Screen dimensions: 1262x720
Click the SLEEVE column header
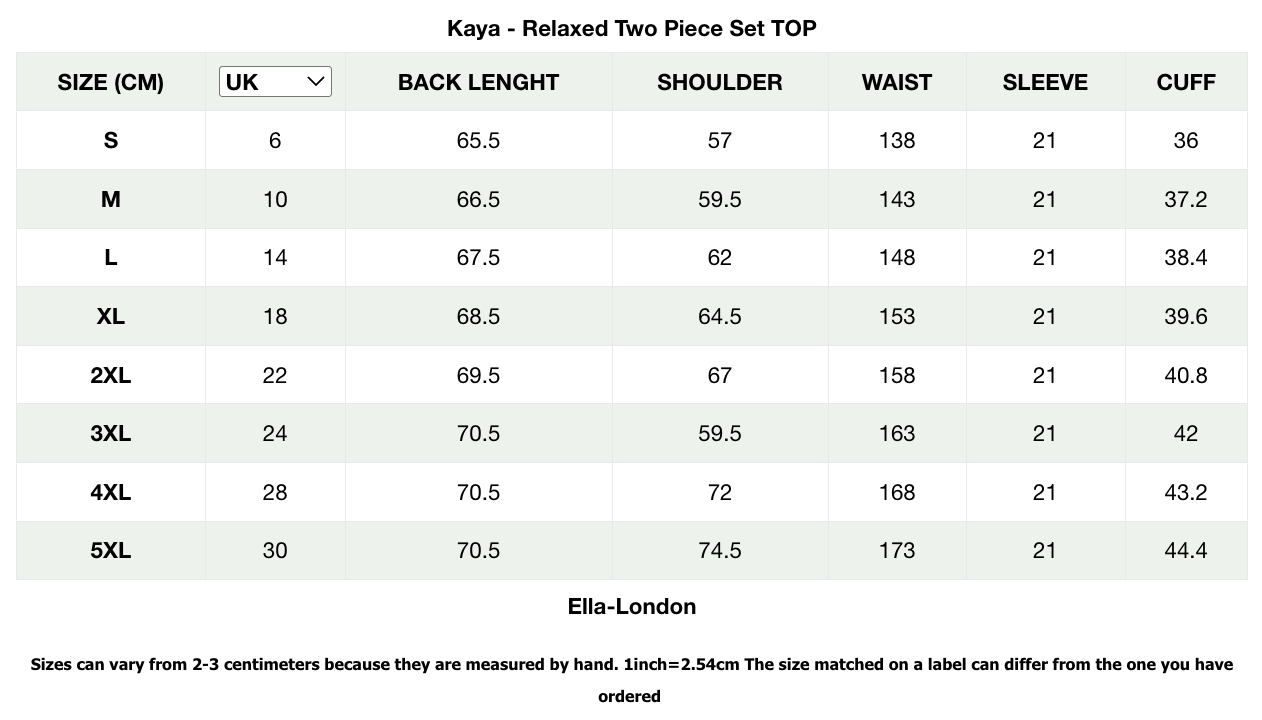[1045, 82]
